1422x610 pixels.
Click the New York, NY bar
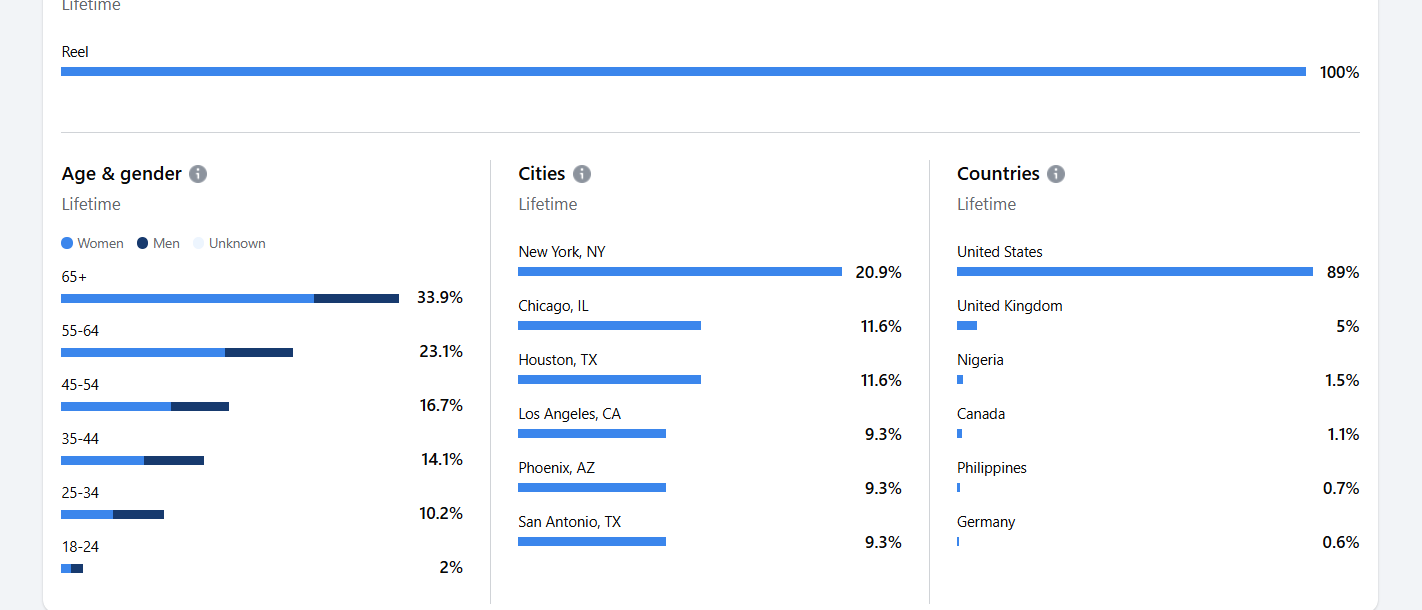click(x=680, y=272)
